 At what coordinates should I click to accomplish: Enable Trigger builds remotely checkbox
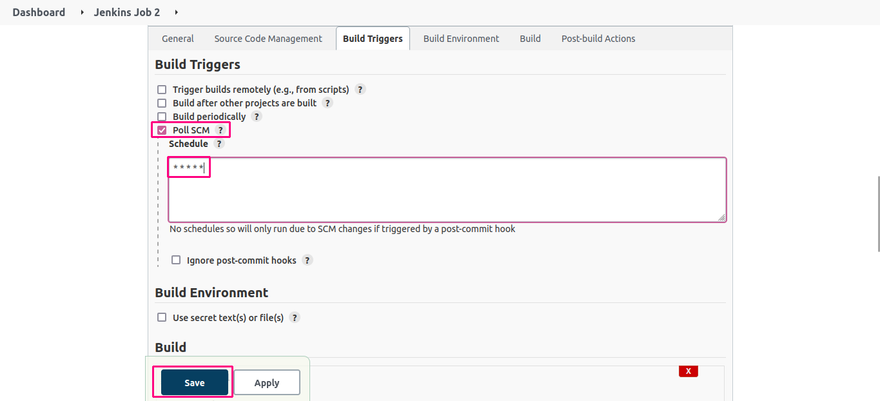162,90
